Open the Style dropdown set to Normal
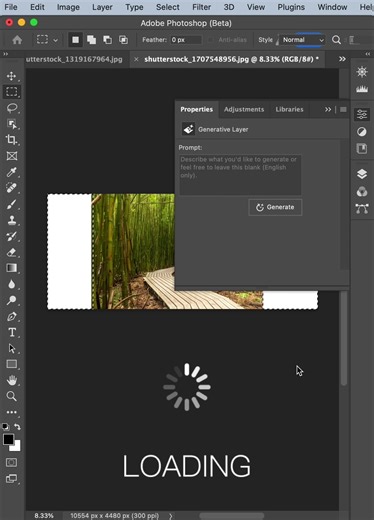 pos(302,40)
